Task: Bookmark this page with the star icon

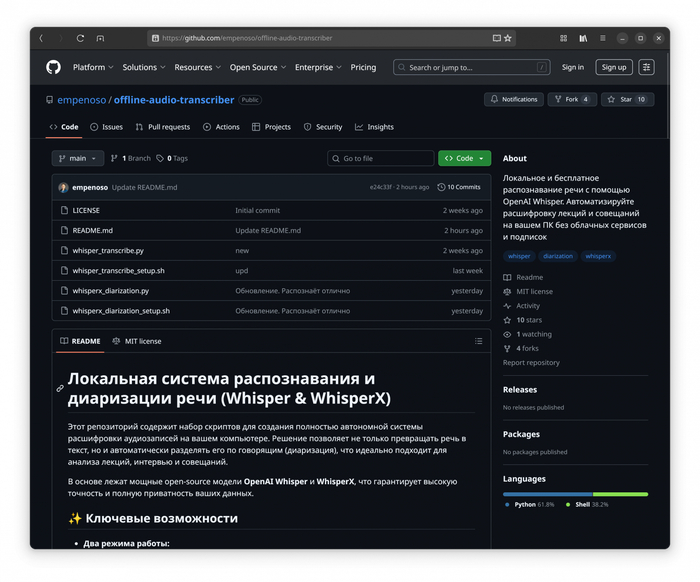Action: tap(508, 38)
